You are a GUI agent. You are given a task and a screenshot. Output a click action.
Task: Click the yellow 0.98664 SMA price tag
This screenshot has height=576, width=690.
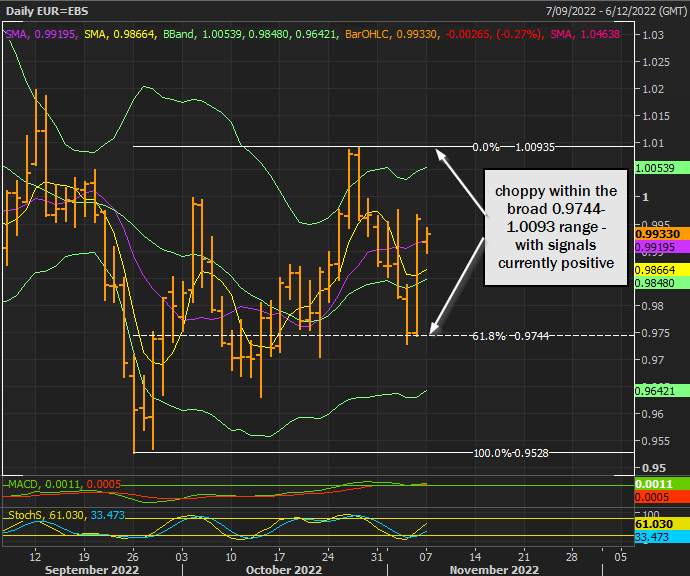[x=662, y=270]
